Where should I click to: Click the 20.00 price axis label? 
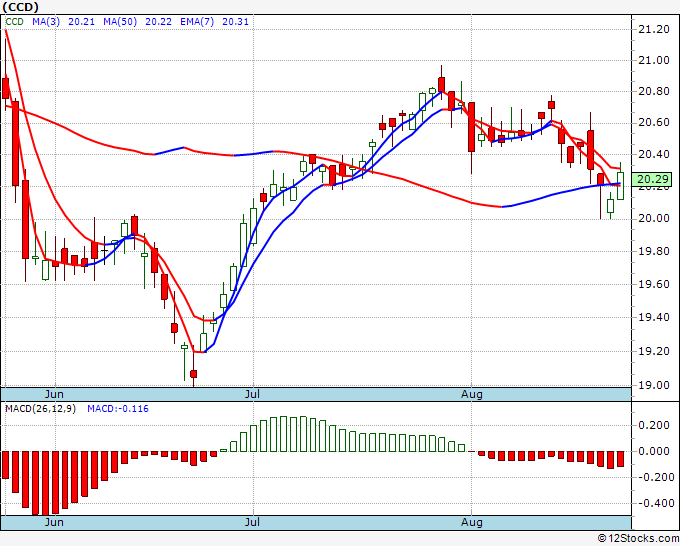[x=654, y=218]
